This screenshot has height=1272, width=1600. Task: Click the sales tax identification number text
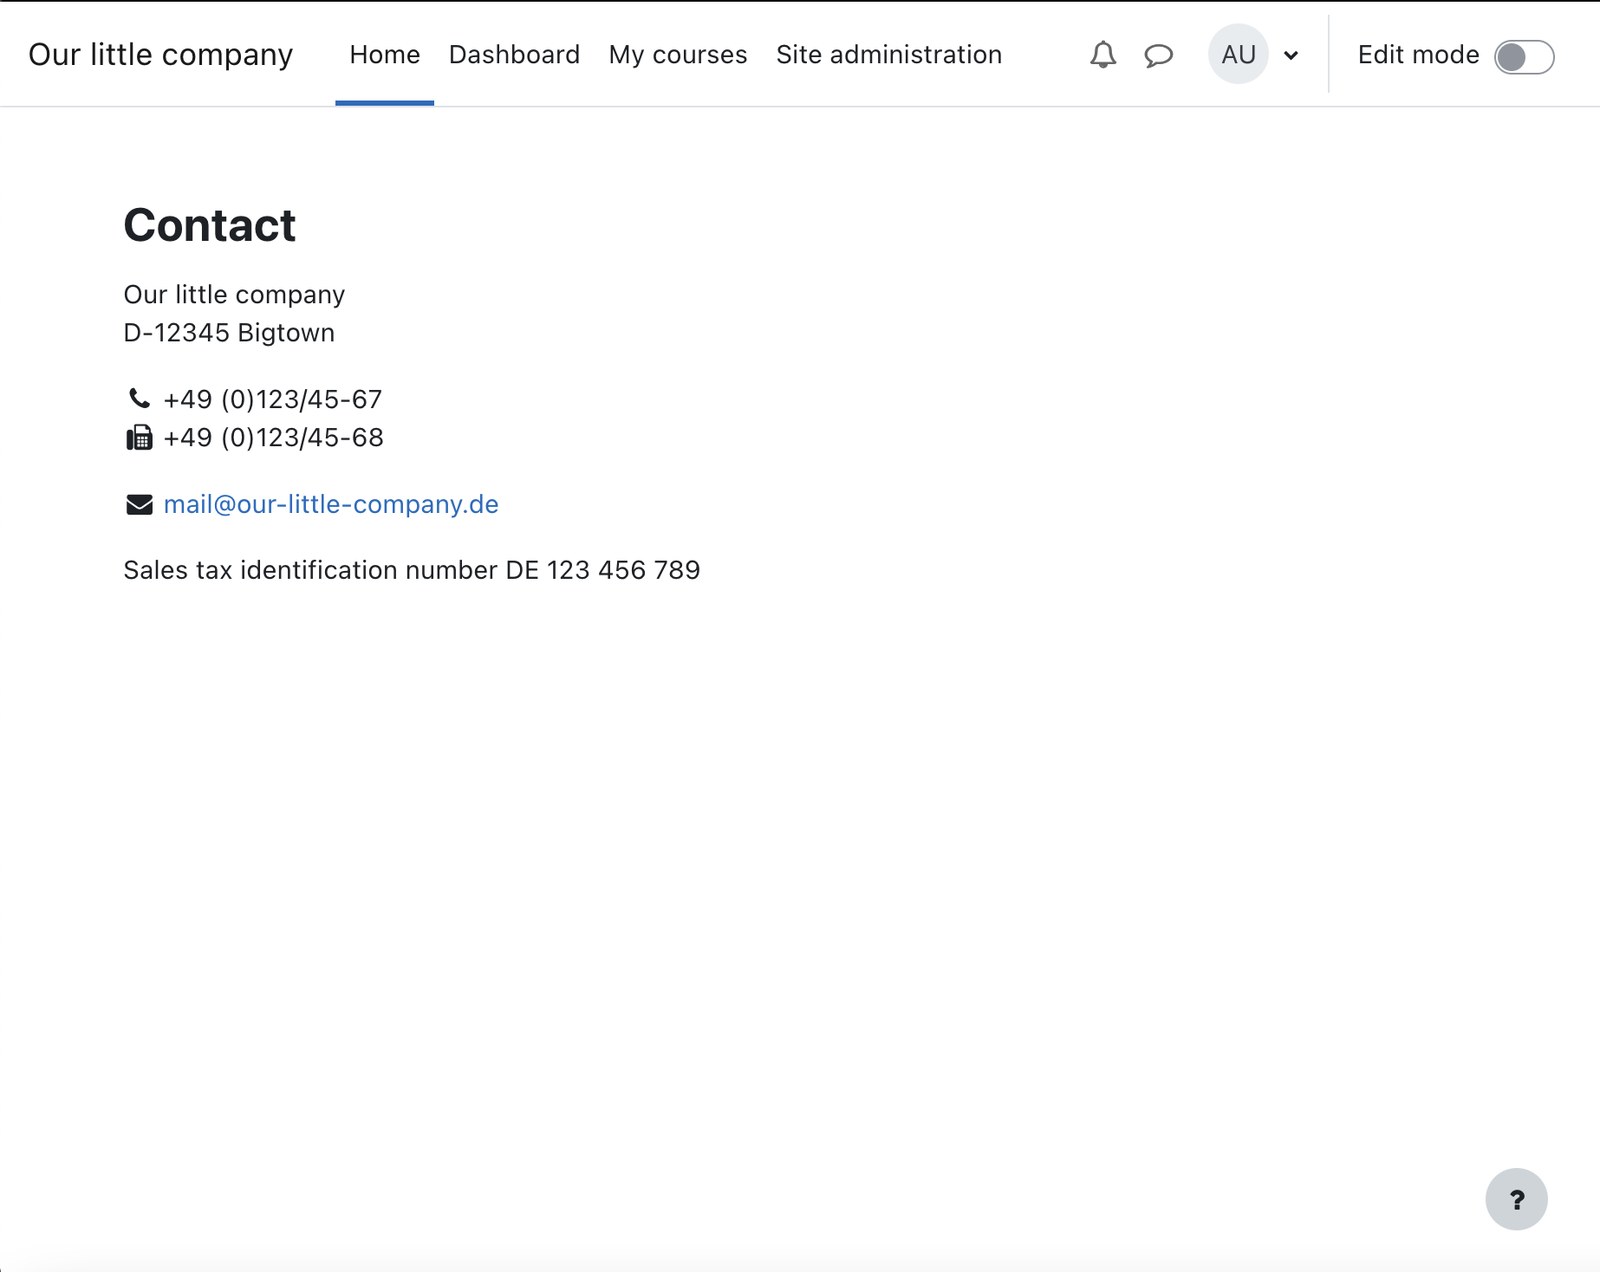click(x=412, y=570)
